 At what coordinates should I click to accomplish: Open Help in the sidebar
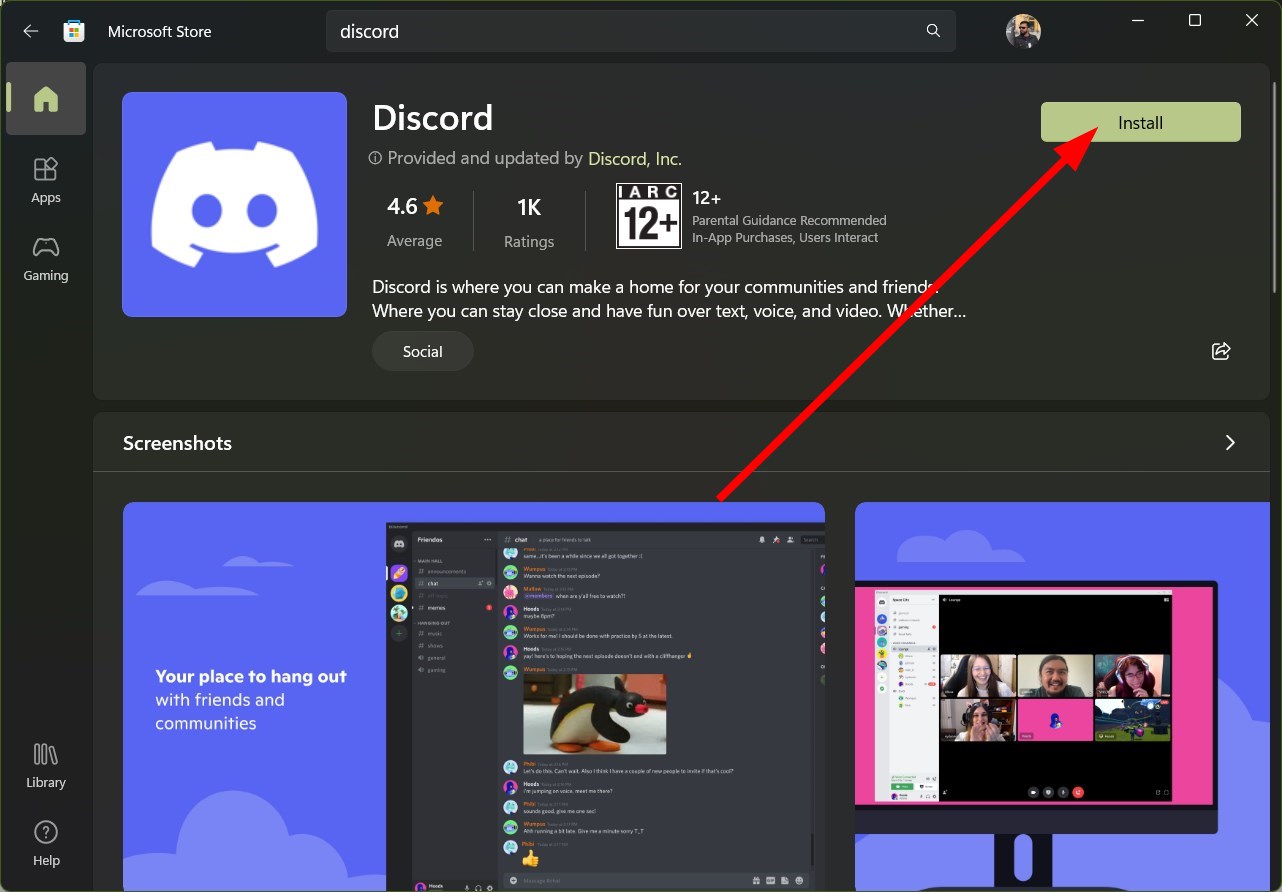[x=46, y=844]
